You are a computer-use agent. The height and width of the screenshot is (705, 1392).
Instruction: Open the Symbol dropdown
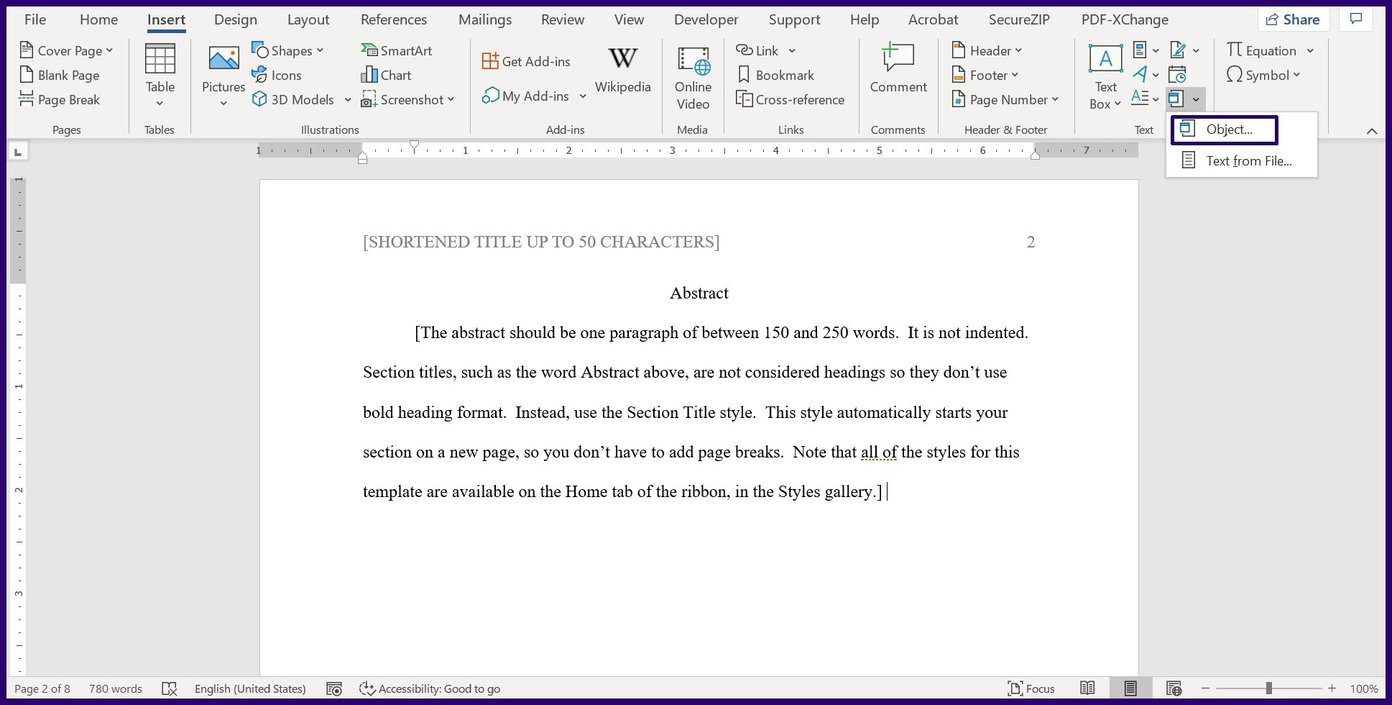click(x=1264, y=75)
